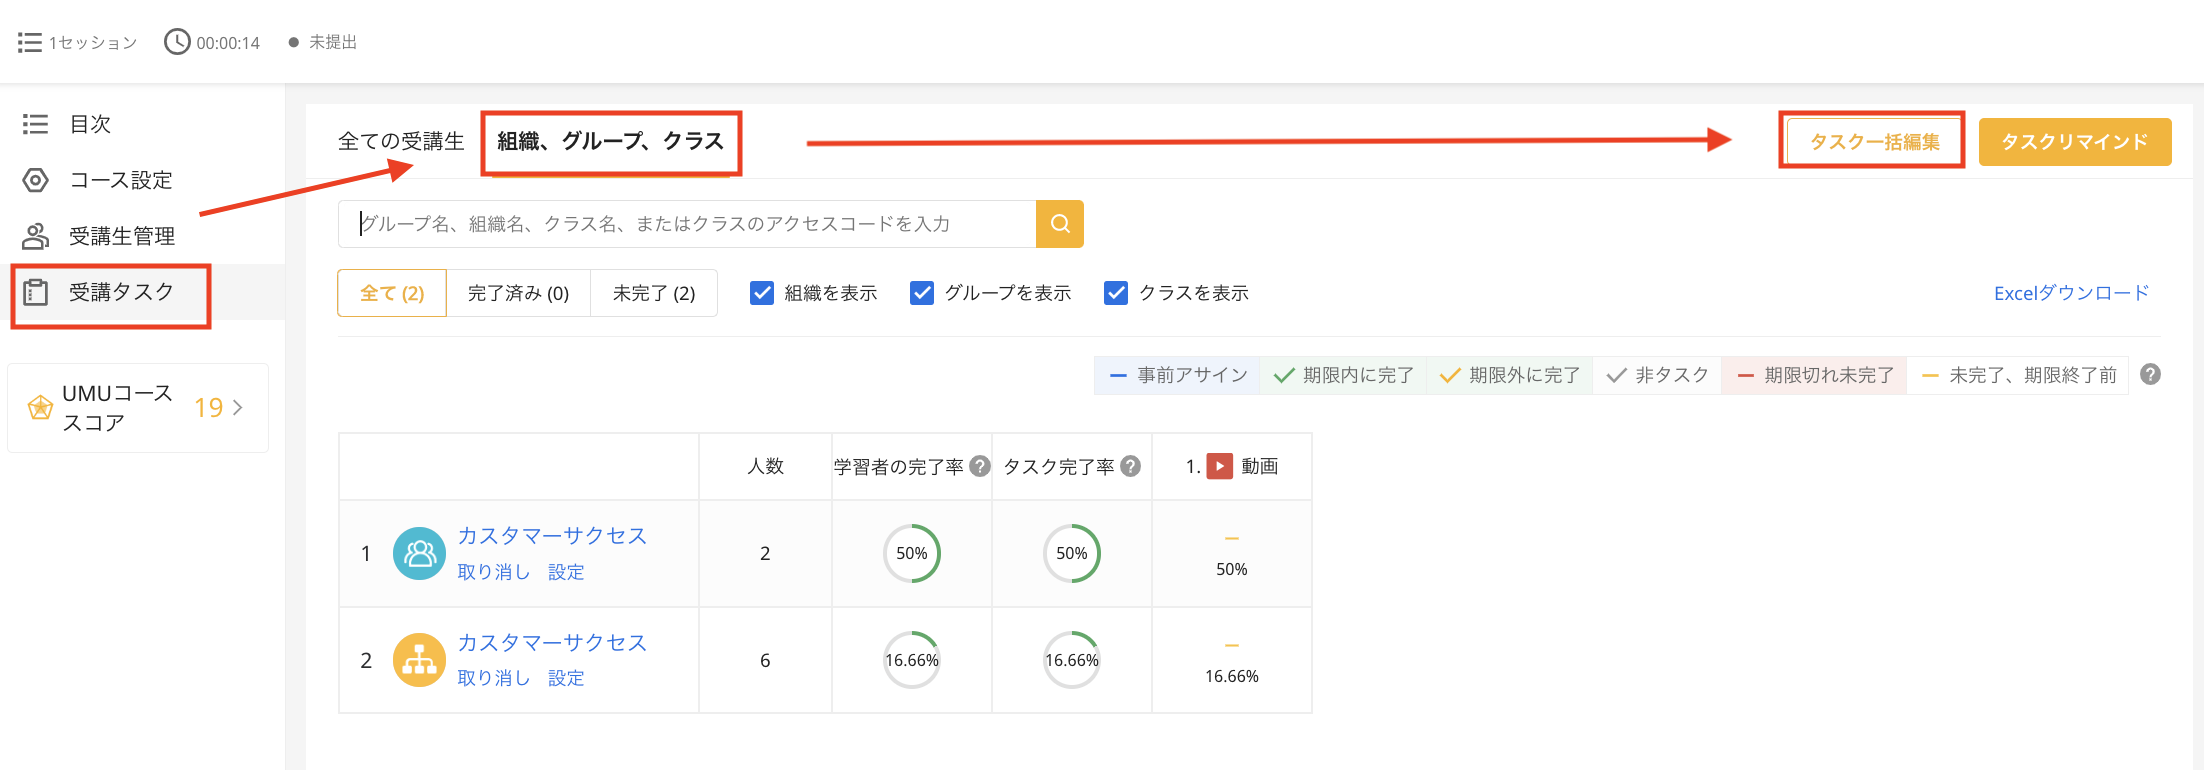
Task: Click the Excelダウンロード link
Action: click(x=2070, y=293)
